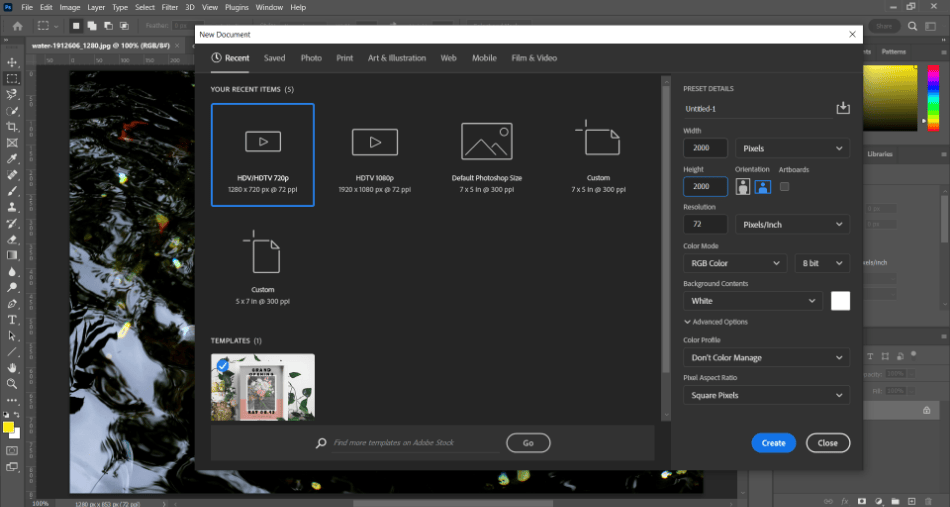Select the HDTV 1080p preset icon

coord(375,142)
